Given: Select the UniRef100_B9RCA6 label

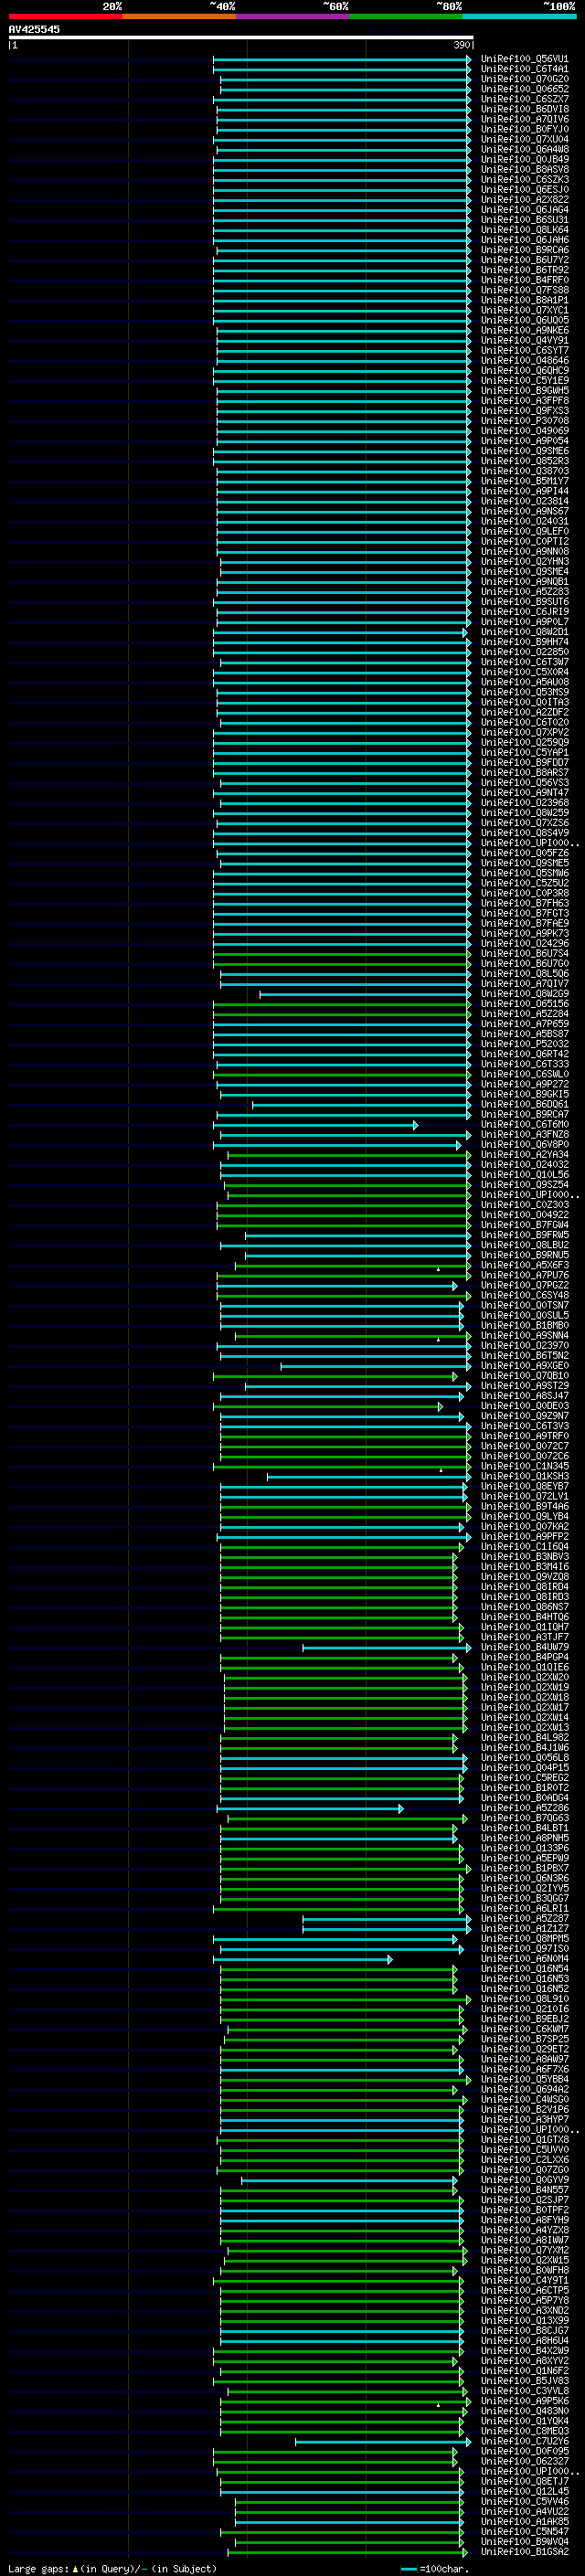Looking at the screenshot, I should point(525,250).
